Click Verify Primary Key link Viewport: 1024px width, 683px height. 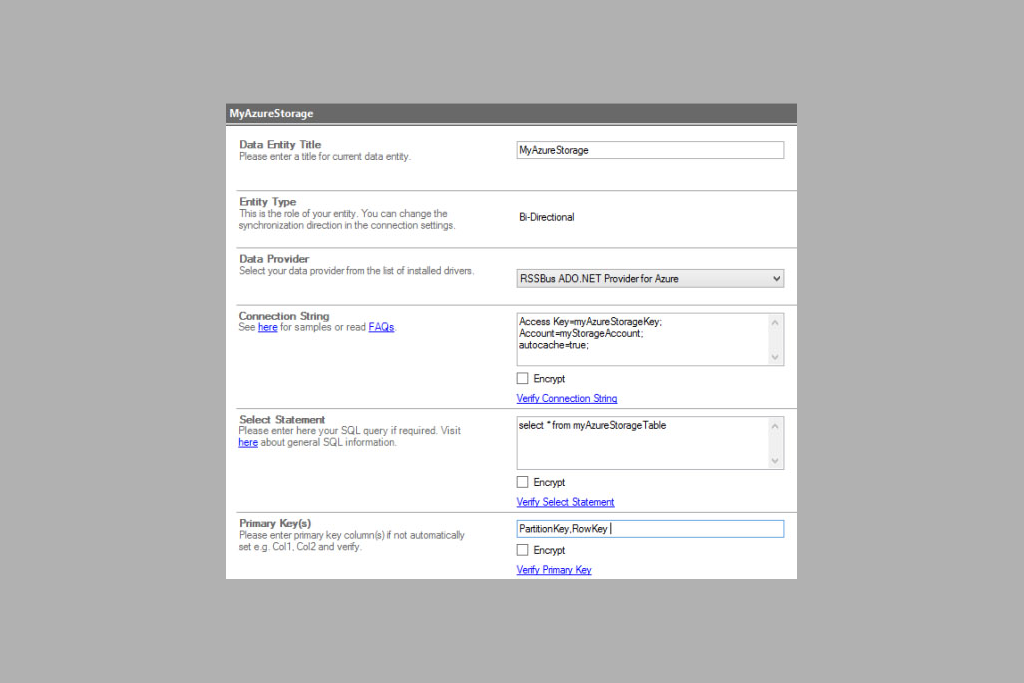[x=553, y=570]
